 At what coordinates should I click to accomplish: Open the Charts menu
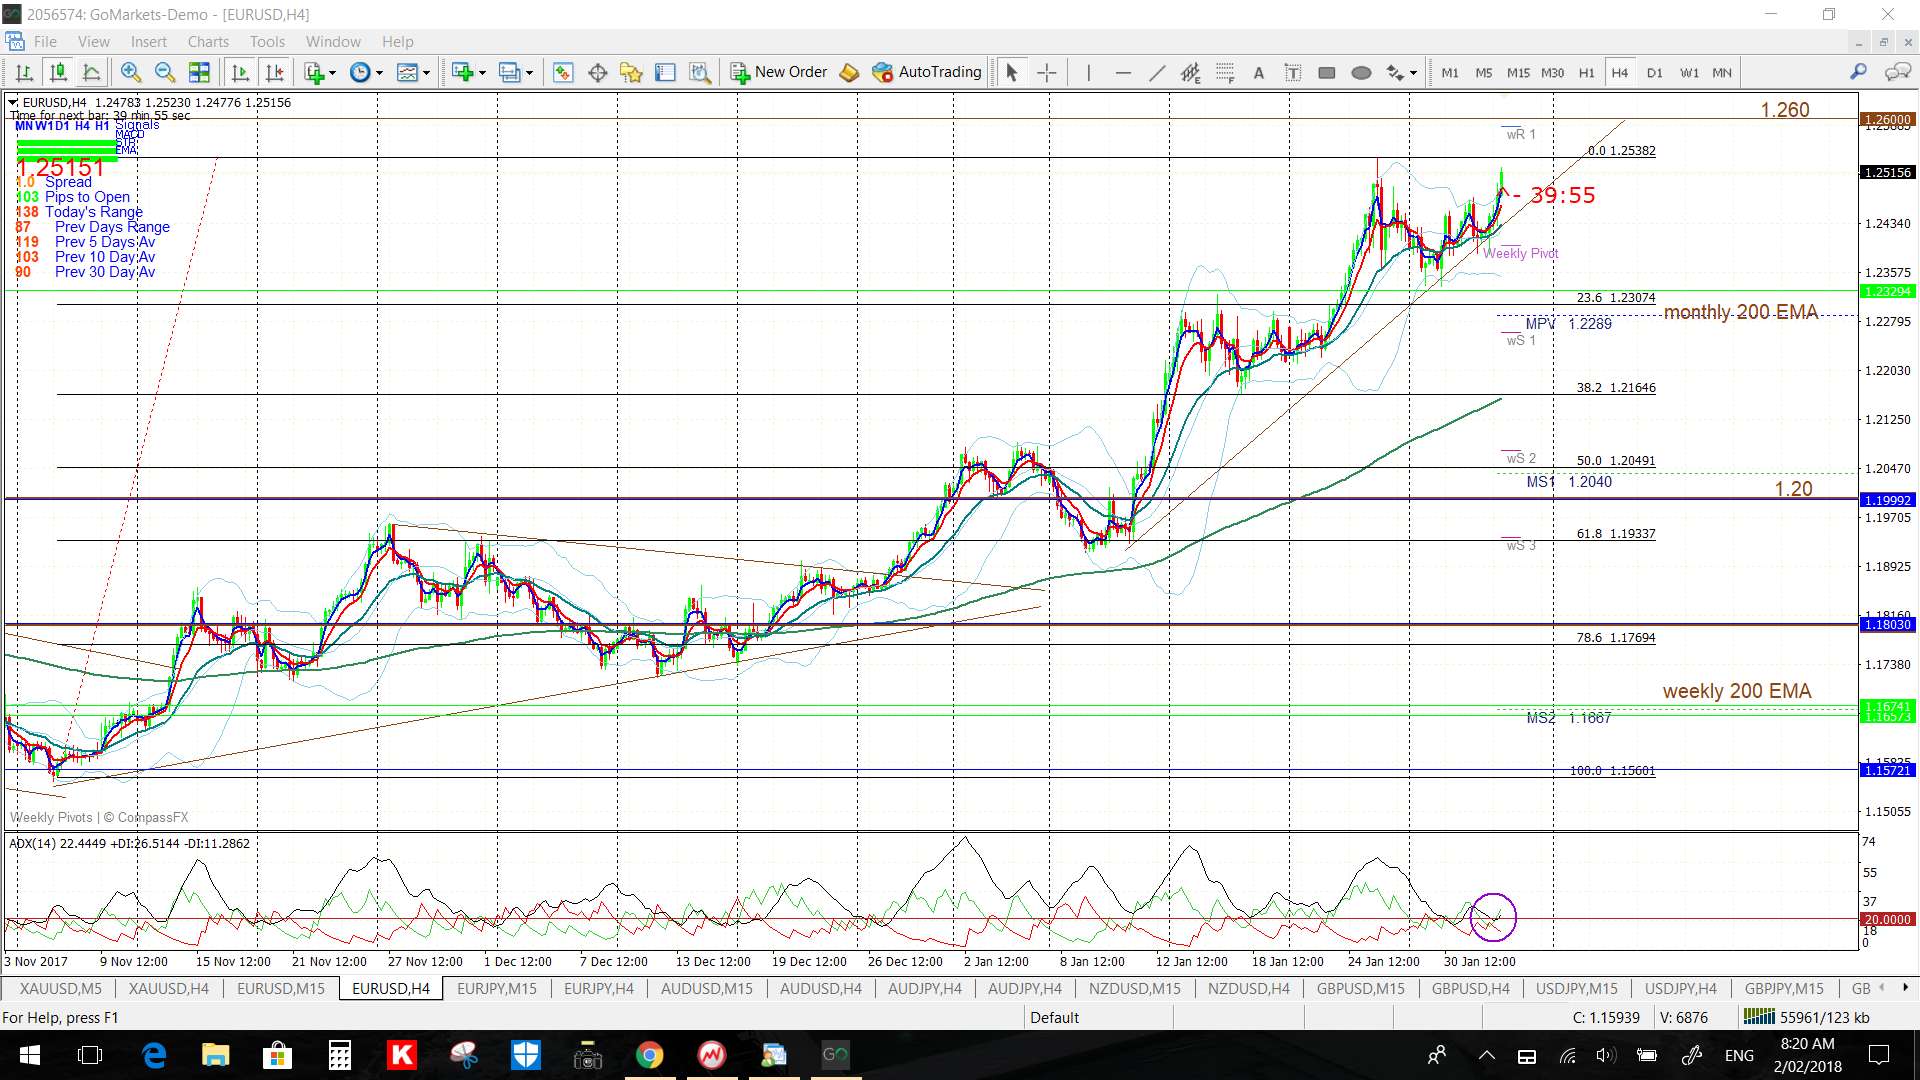click(208, 42)
